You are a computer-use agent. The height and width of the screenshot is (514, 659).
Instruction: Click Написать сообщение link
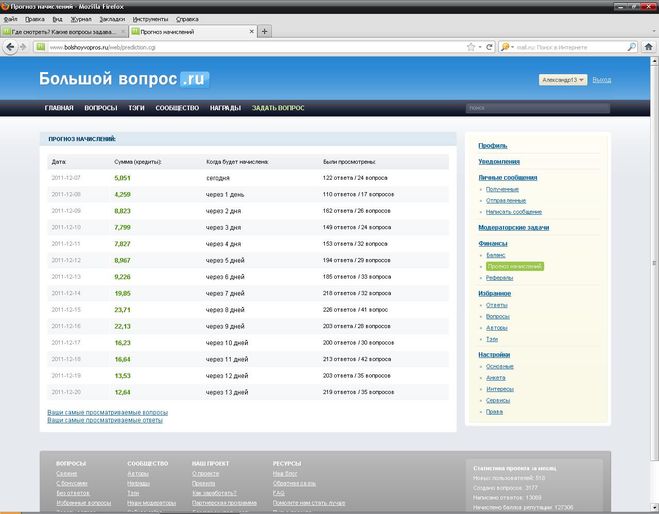pos(514,212)
